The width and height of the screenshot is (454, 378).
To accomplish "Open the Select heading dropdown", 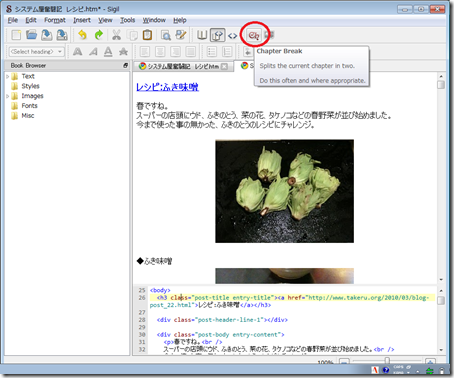I will pyautogui.click(x=36, y=52).
